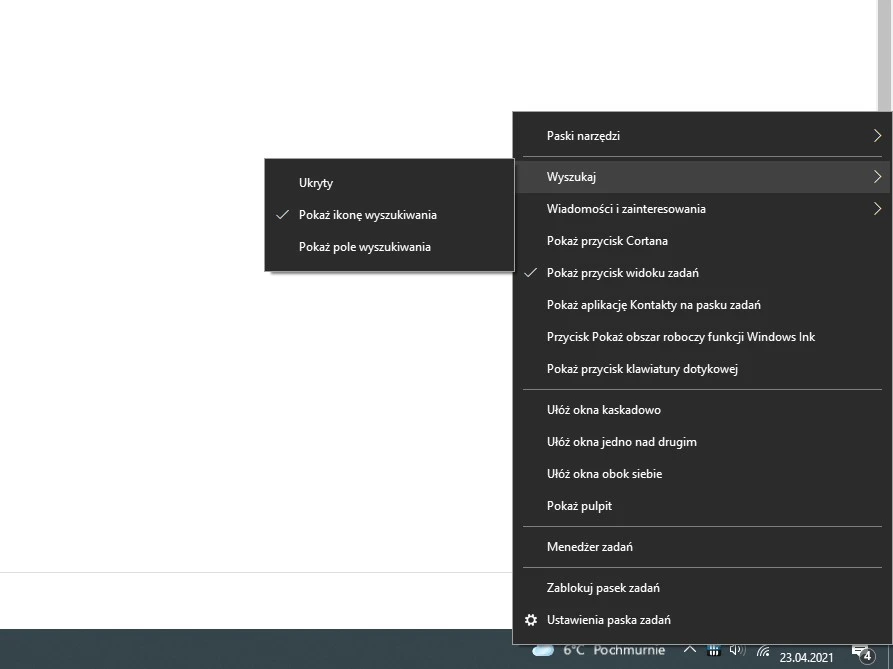This screenshot has width=893, height=669.
Task: Open Ustawienia paska zadań
Action: [x=609, y=619]
